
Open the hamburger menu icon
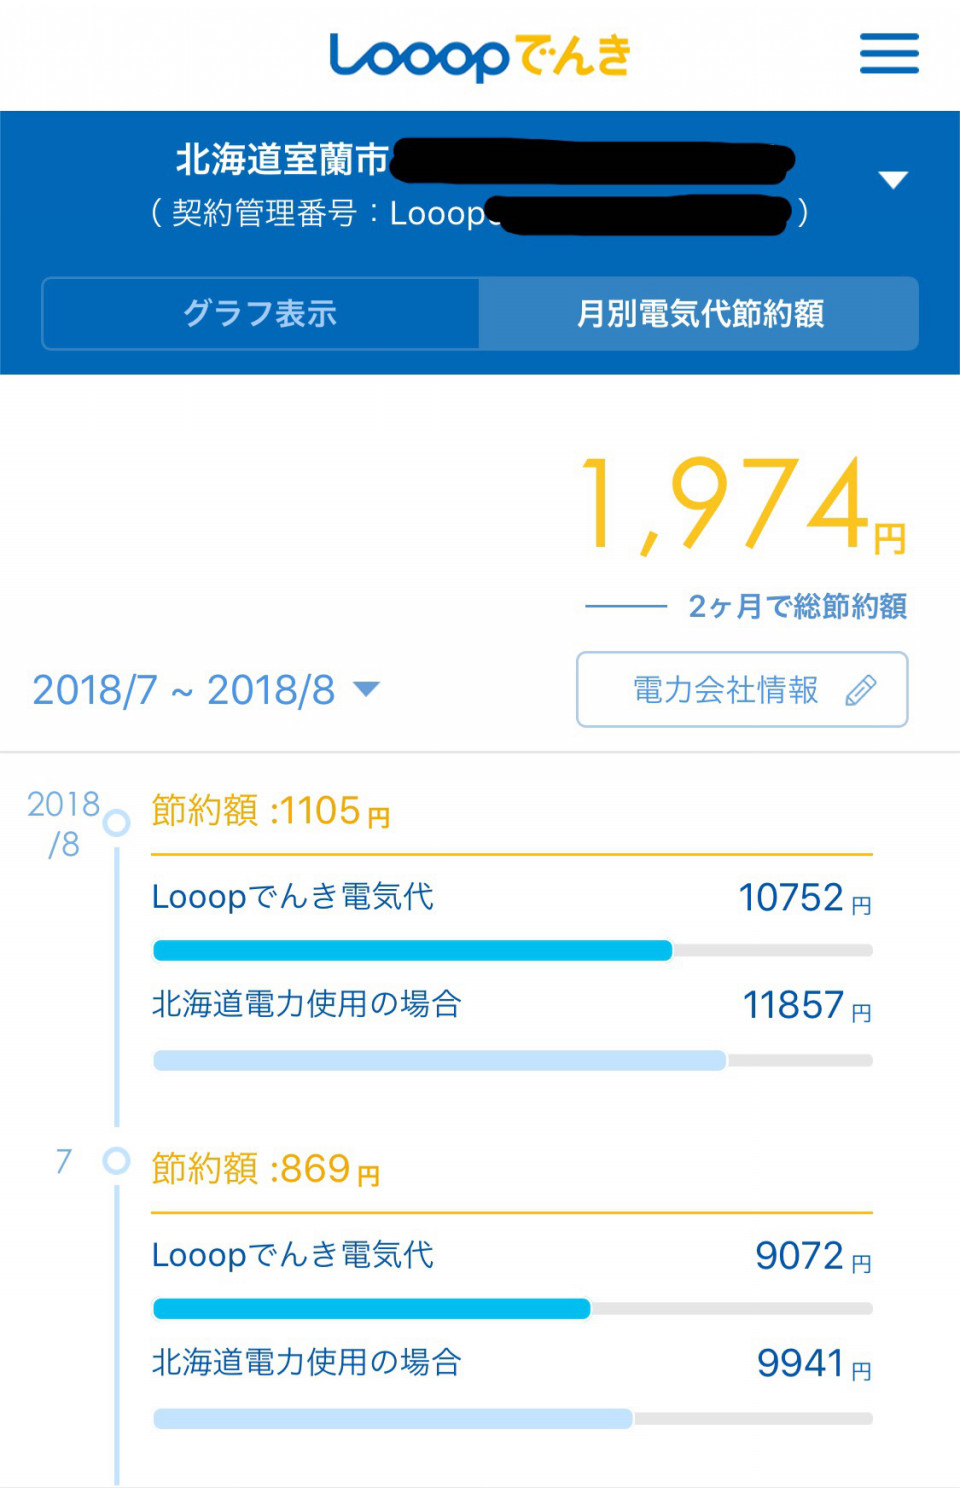tap(889, 54)
